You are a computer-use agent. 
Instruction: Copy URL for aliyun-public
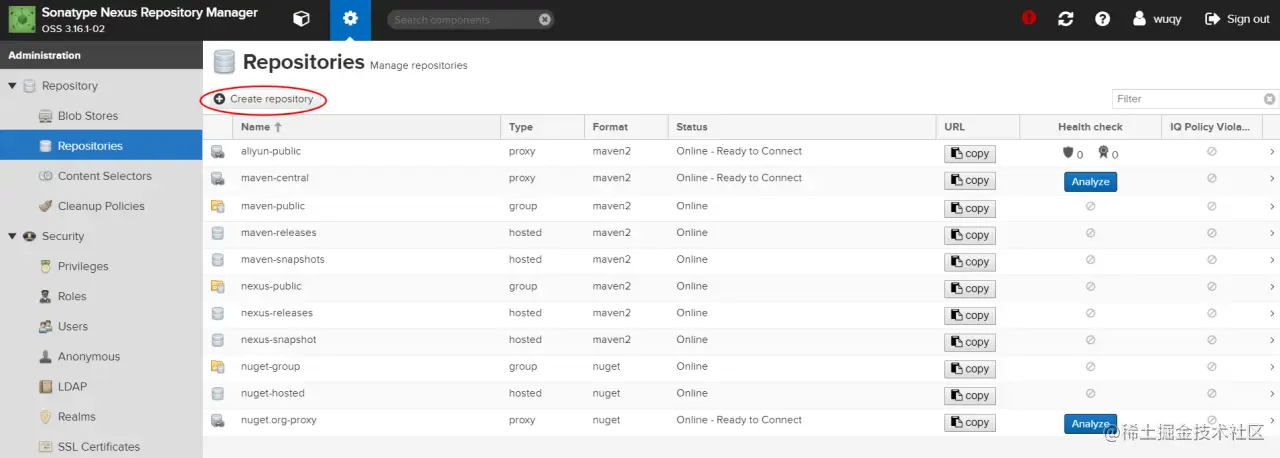tap(970, 154)
